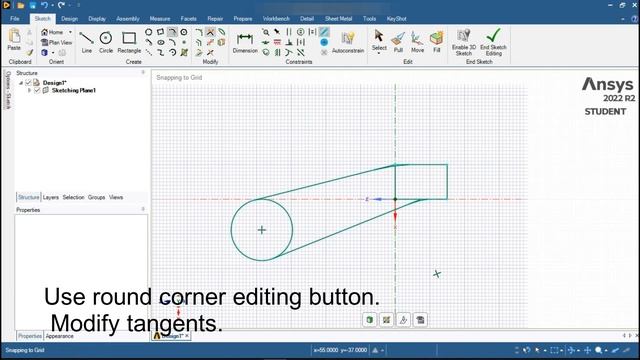Open the Appearance tab at the bottom
The image size is (640, 360).
(60, 336)
